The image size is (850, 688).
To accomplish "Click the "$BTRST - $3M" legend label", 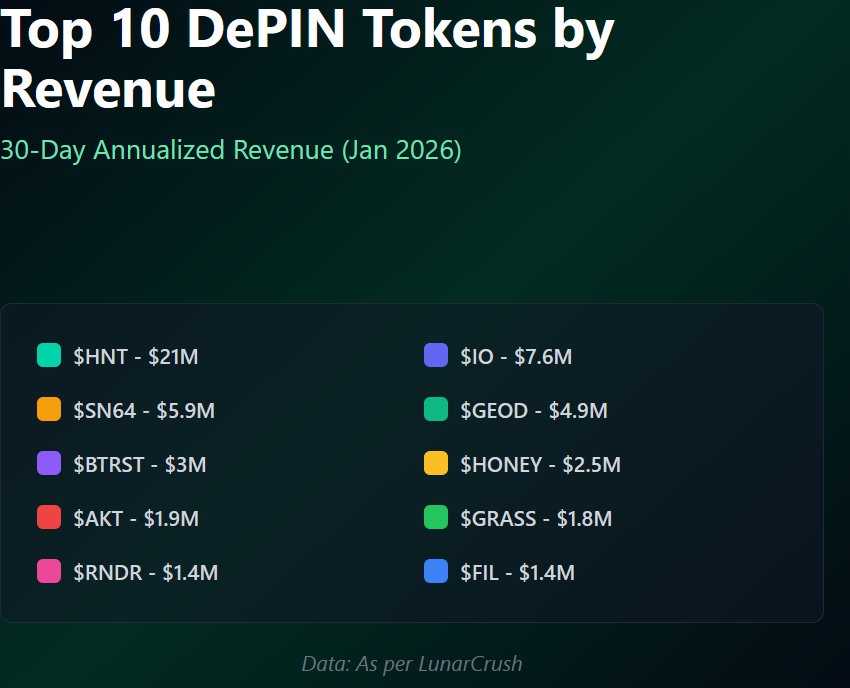I will [x=140, y=465].
